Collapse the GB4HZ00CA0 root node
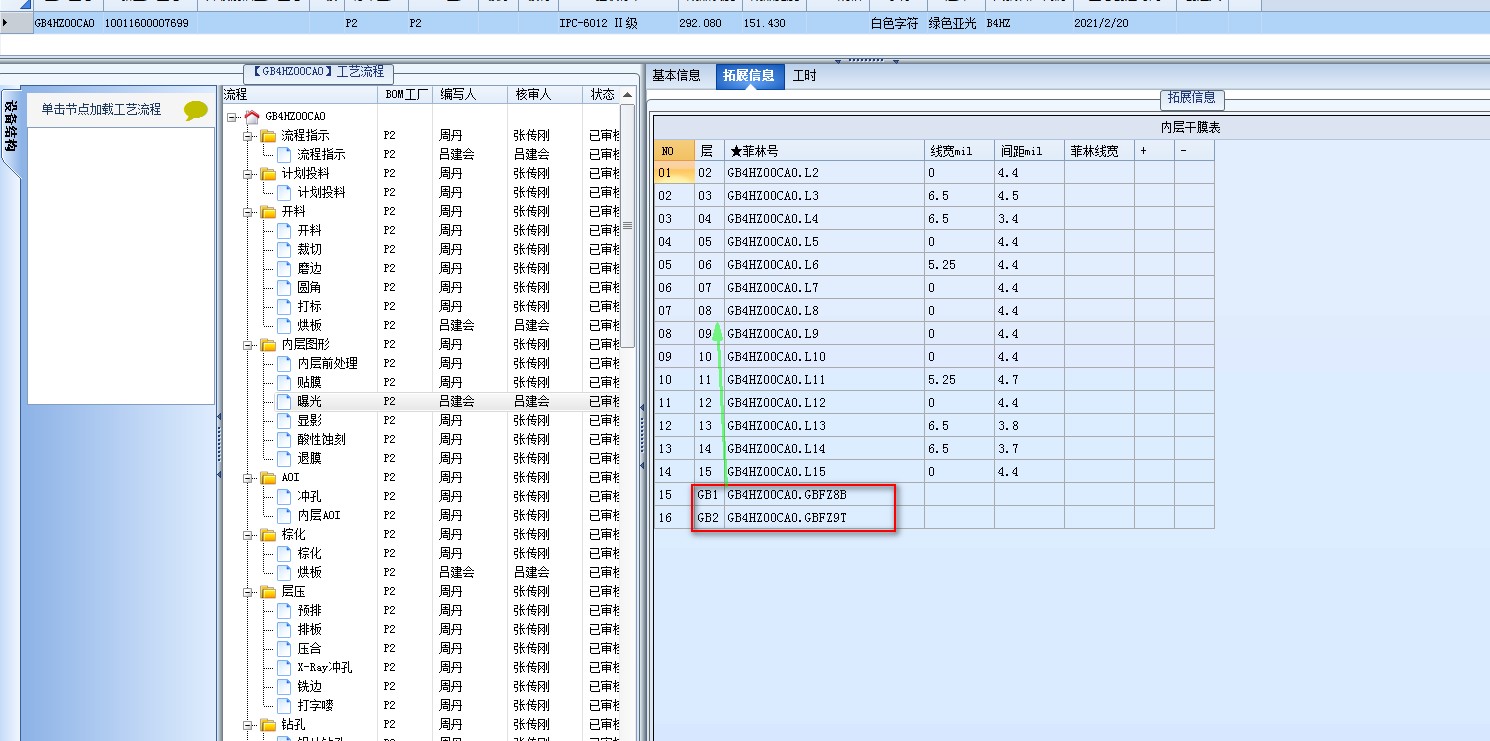Image resolution: width=1490 pixels, height=741 pixels. coord(232,117)
